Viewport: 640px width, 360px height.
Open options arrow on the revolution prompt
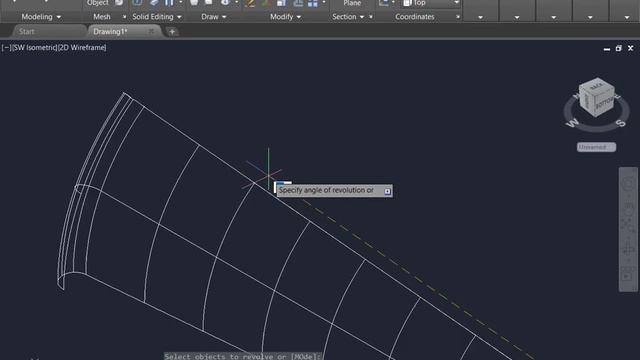[x=387, y=191]
